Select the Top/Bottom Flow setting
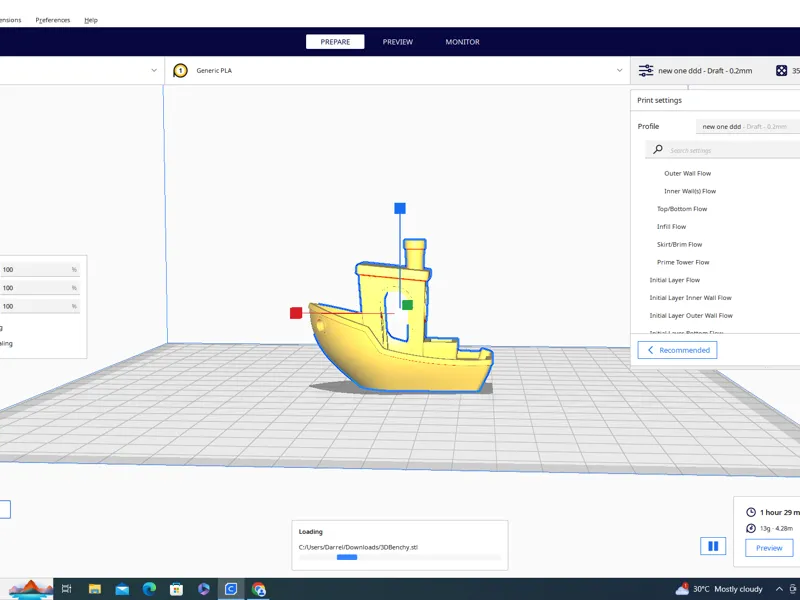Image resolution: width=800 pixels, height=600 pixels. click(x=682, y=209)
